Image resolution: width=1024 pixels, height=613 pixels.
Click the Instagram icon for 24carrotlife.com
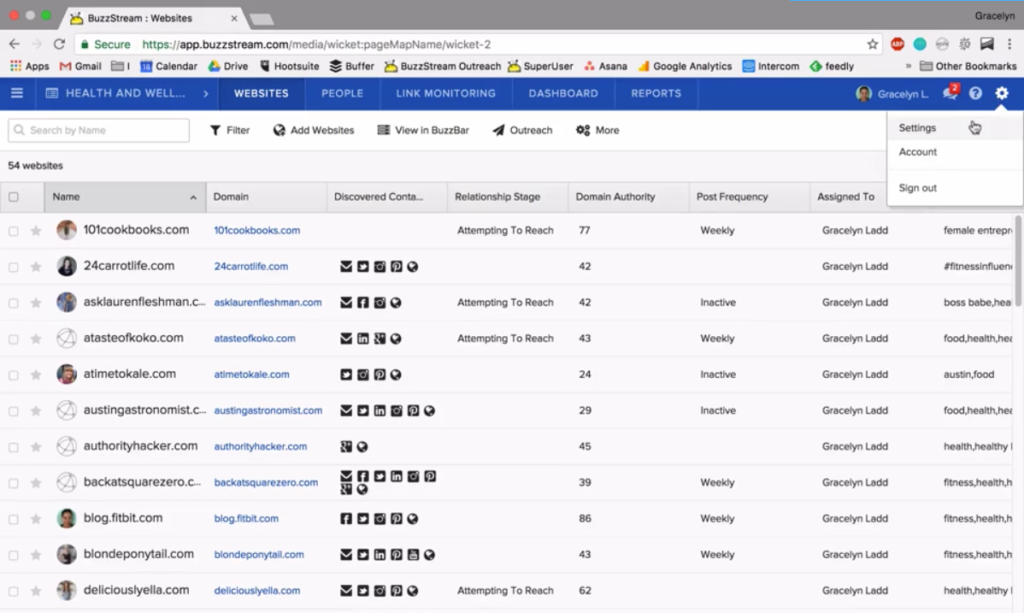[x=379, y=266]
